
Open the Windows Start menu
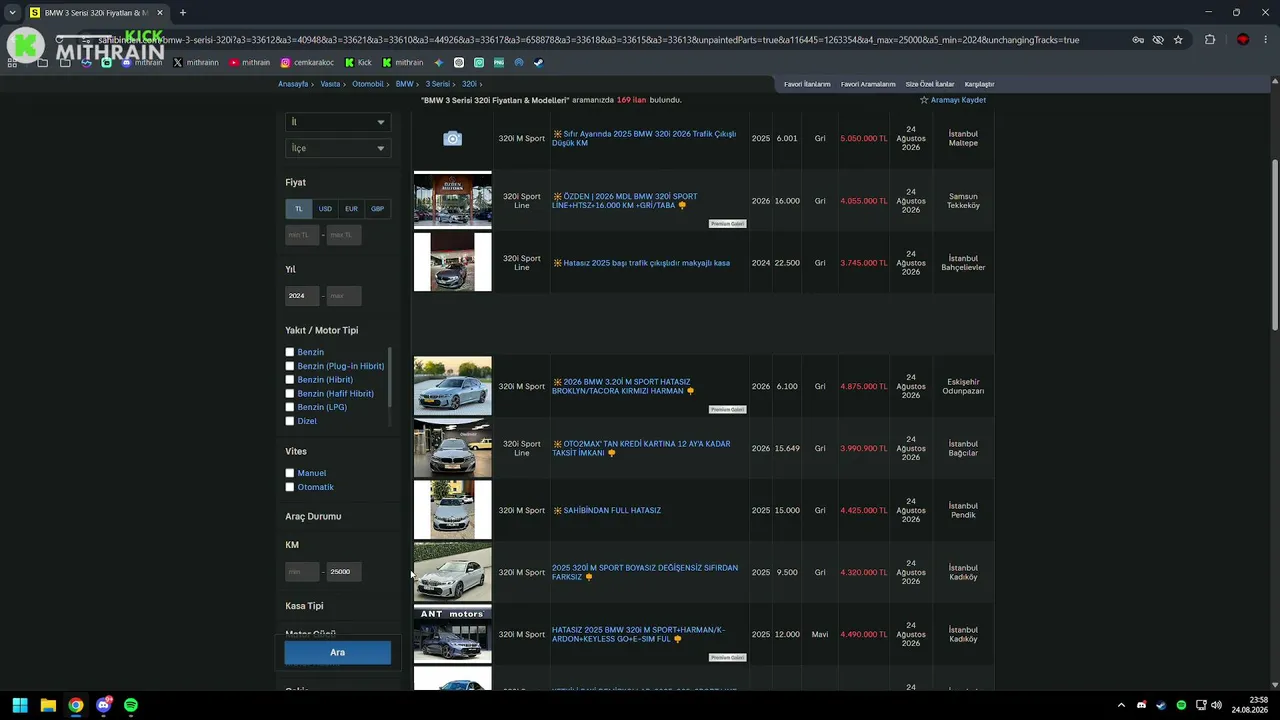pyautogui.click(x=20, y=705)
